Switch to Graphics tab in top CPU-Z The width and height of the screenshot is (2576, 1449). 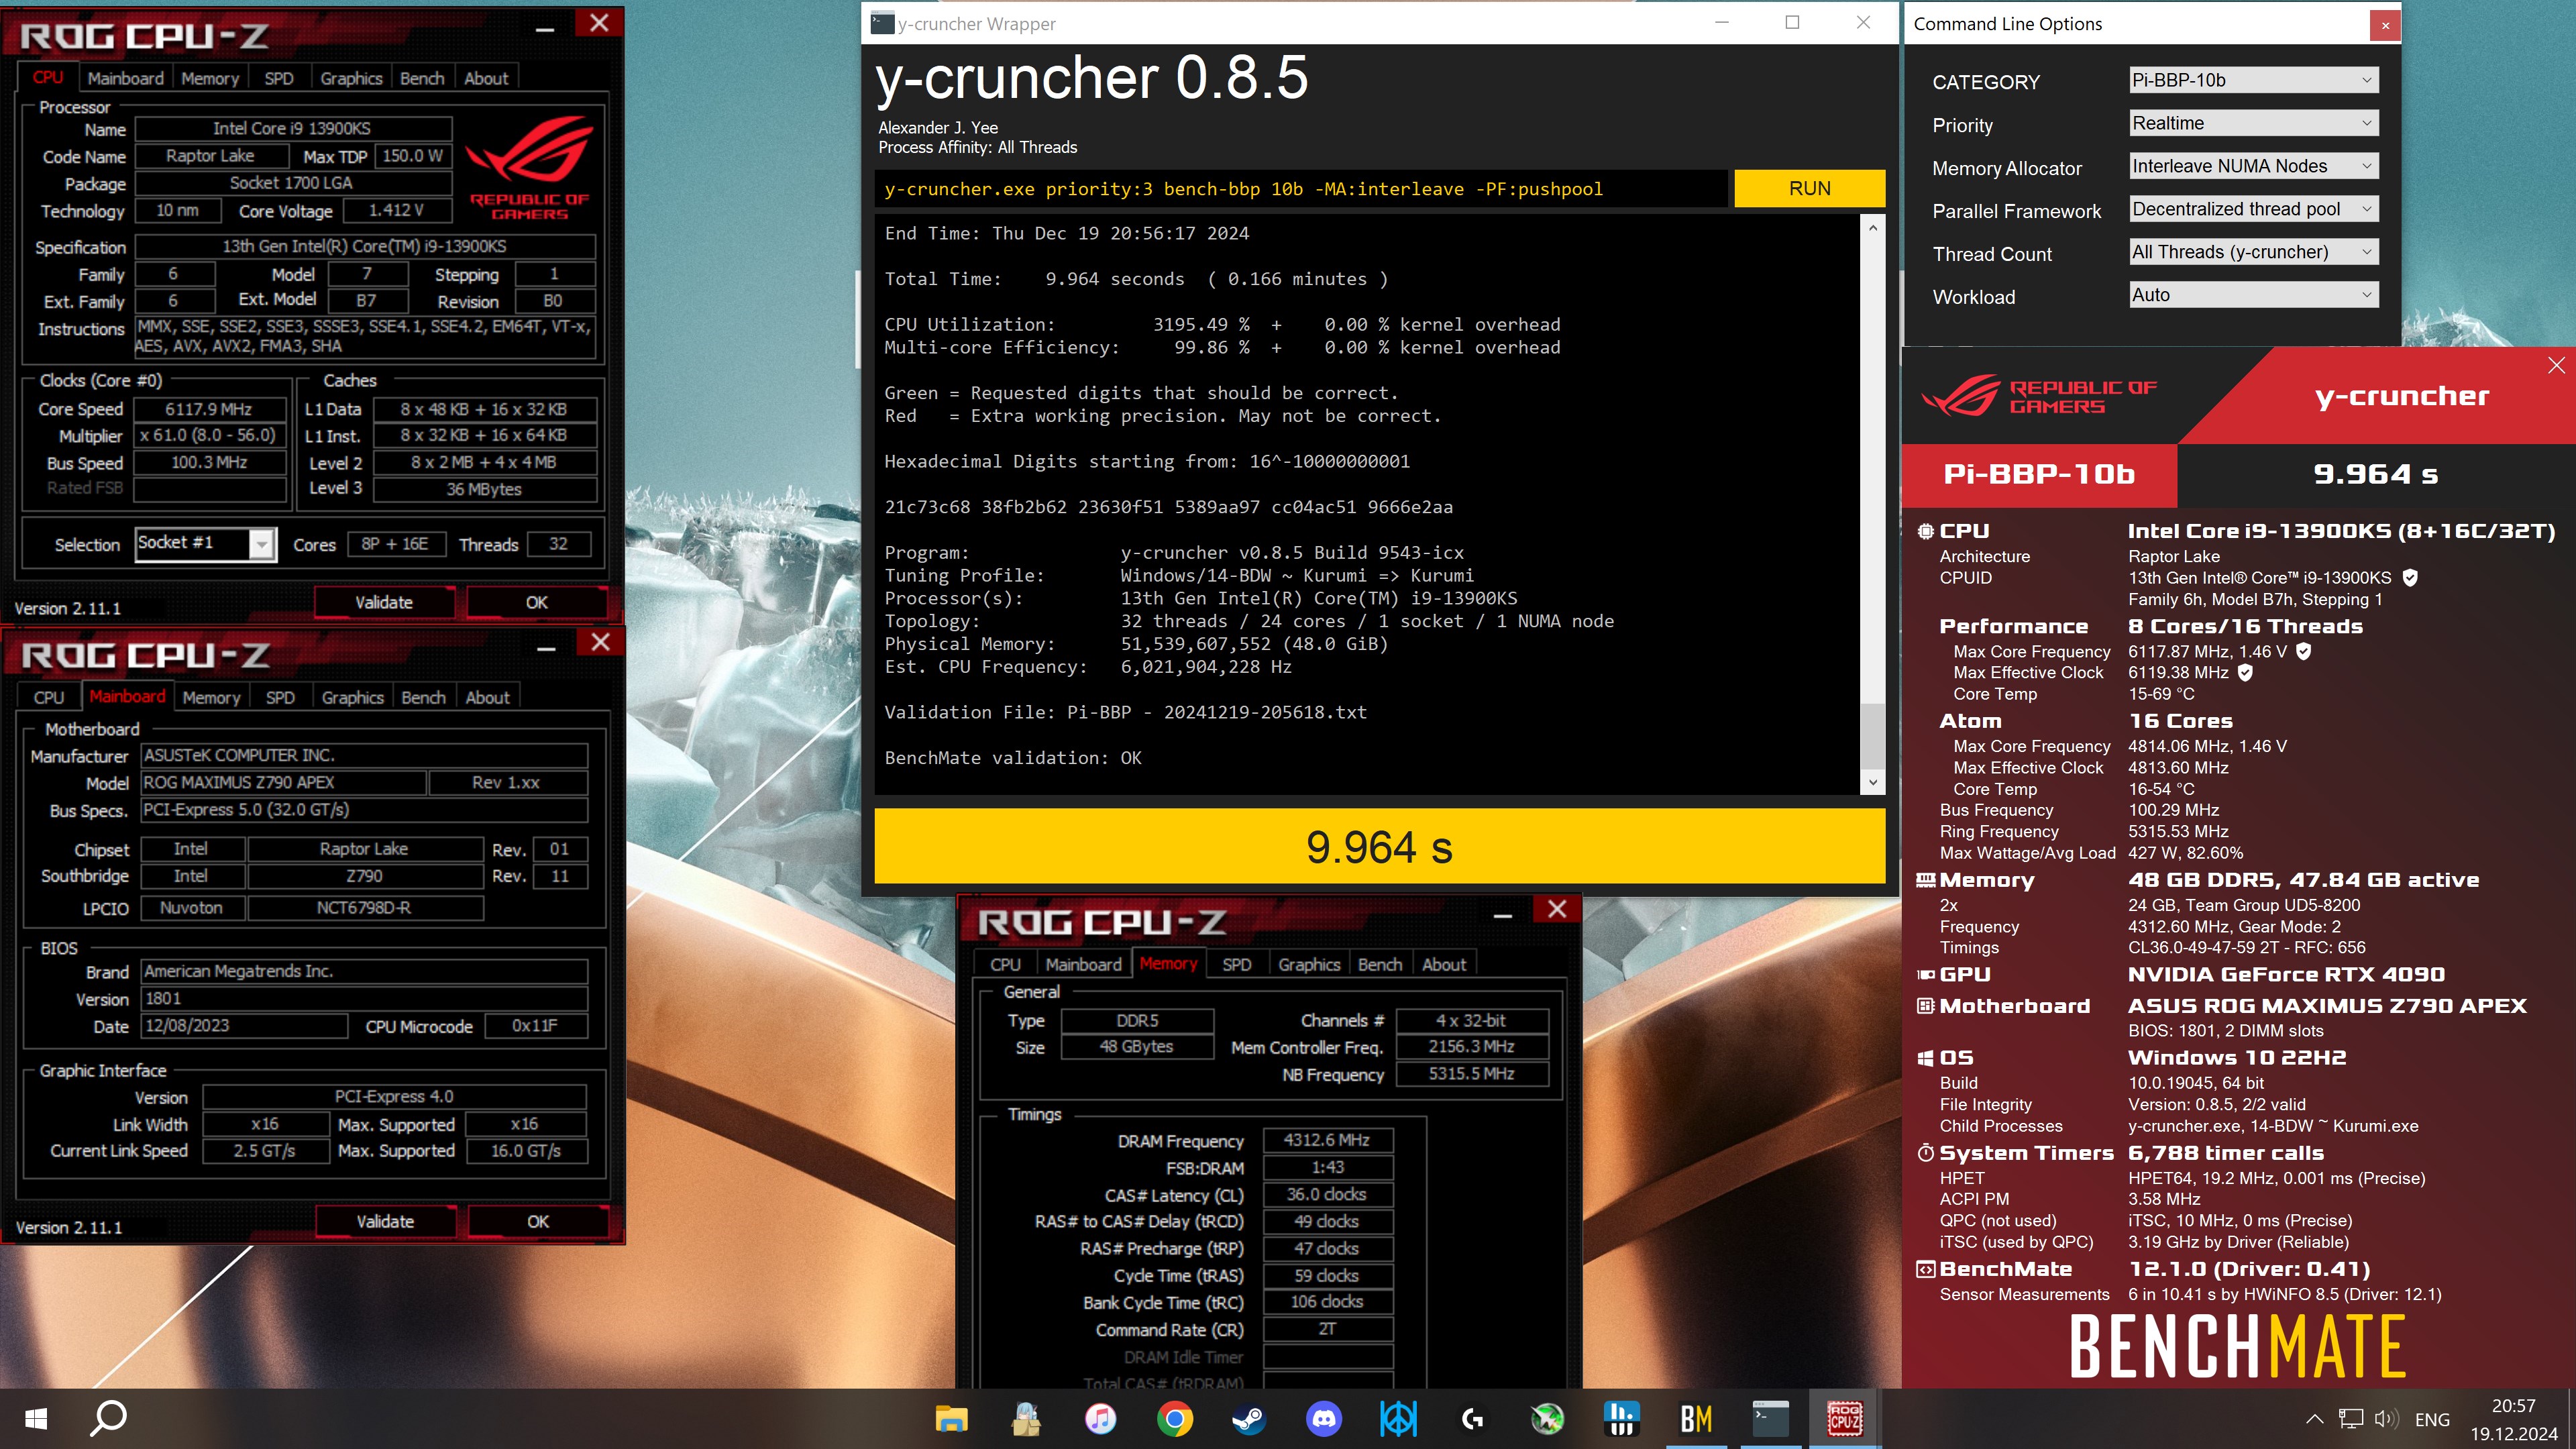click(x=351, y=78)
